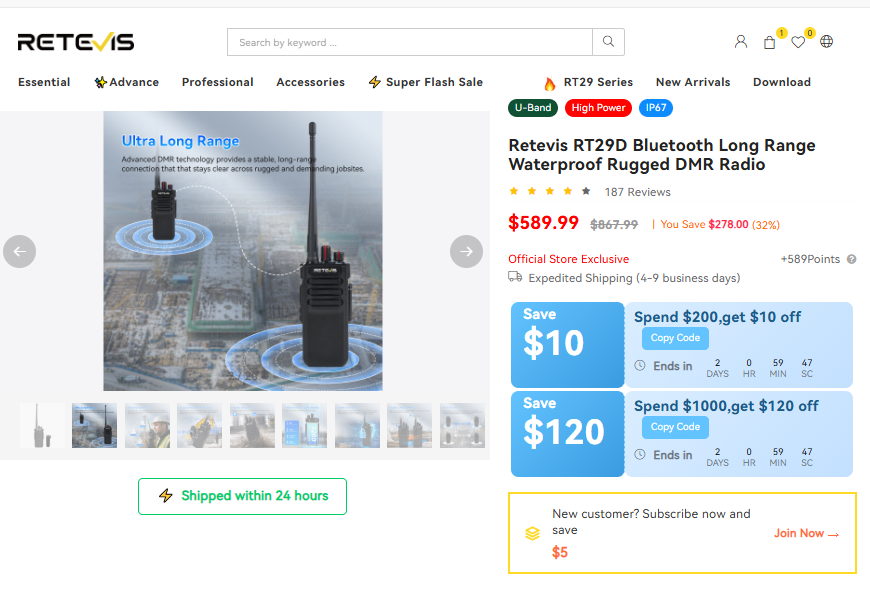The height and width of the screenshot is (589, 870).
Task: Focus the Search by keyword field
Action: (409, 42)
